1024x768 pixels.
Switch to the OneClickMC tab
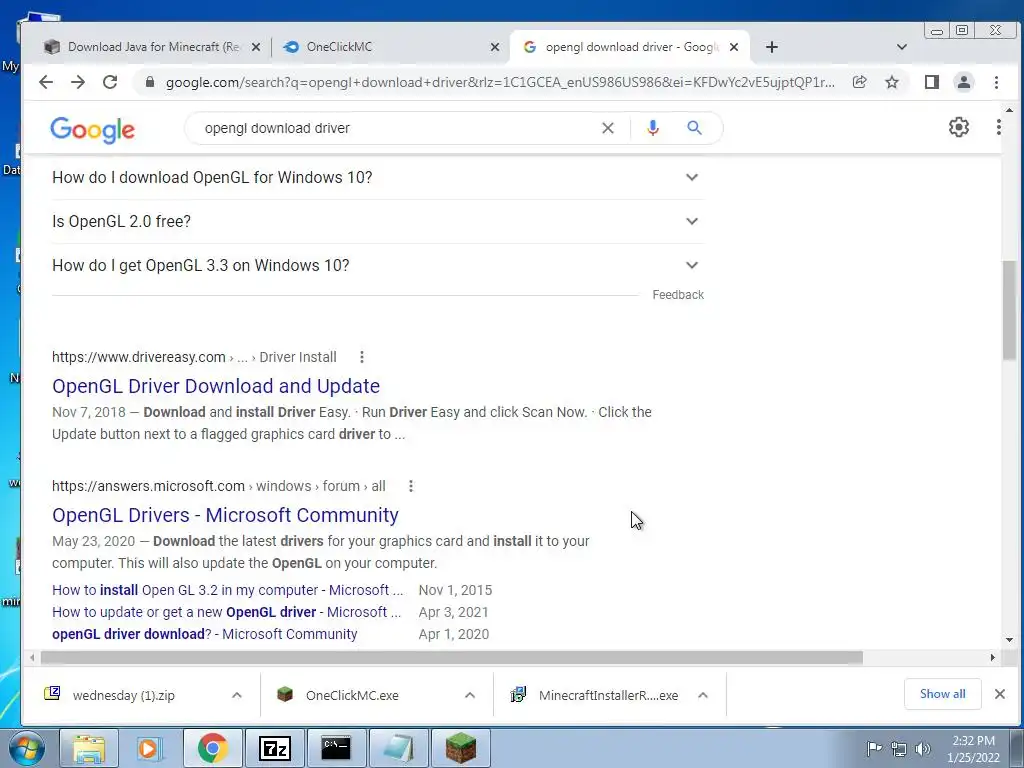392,47
